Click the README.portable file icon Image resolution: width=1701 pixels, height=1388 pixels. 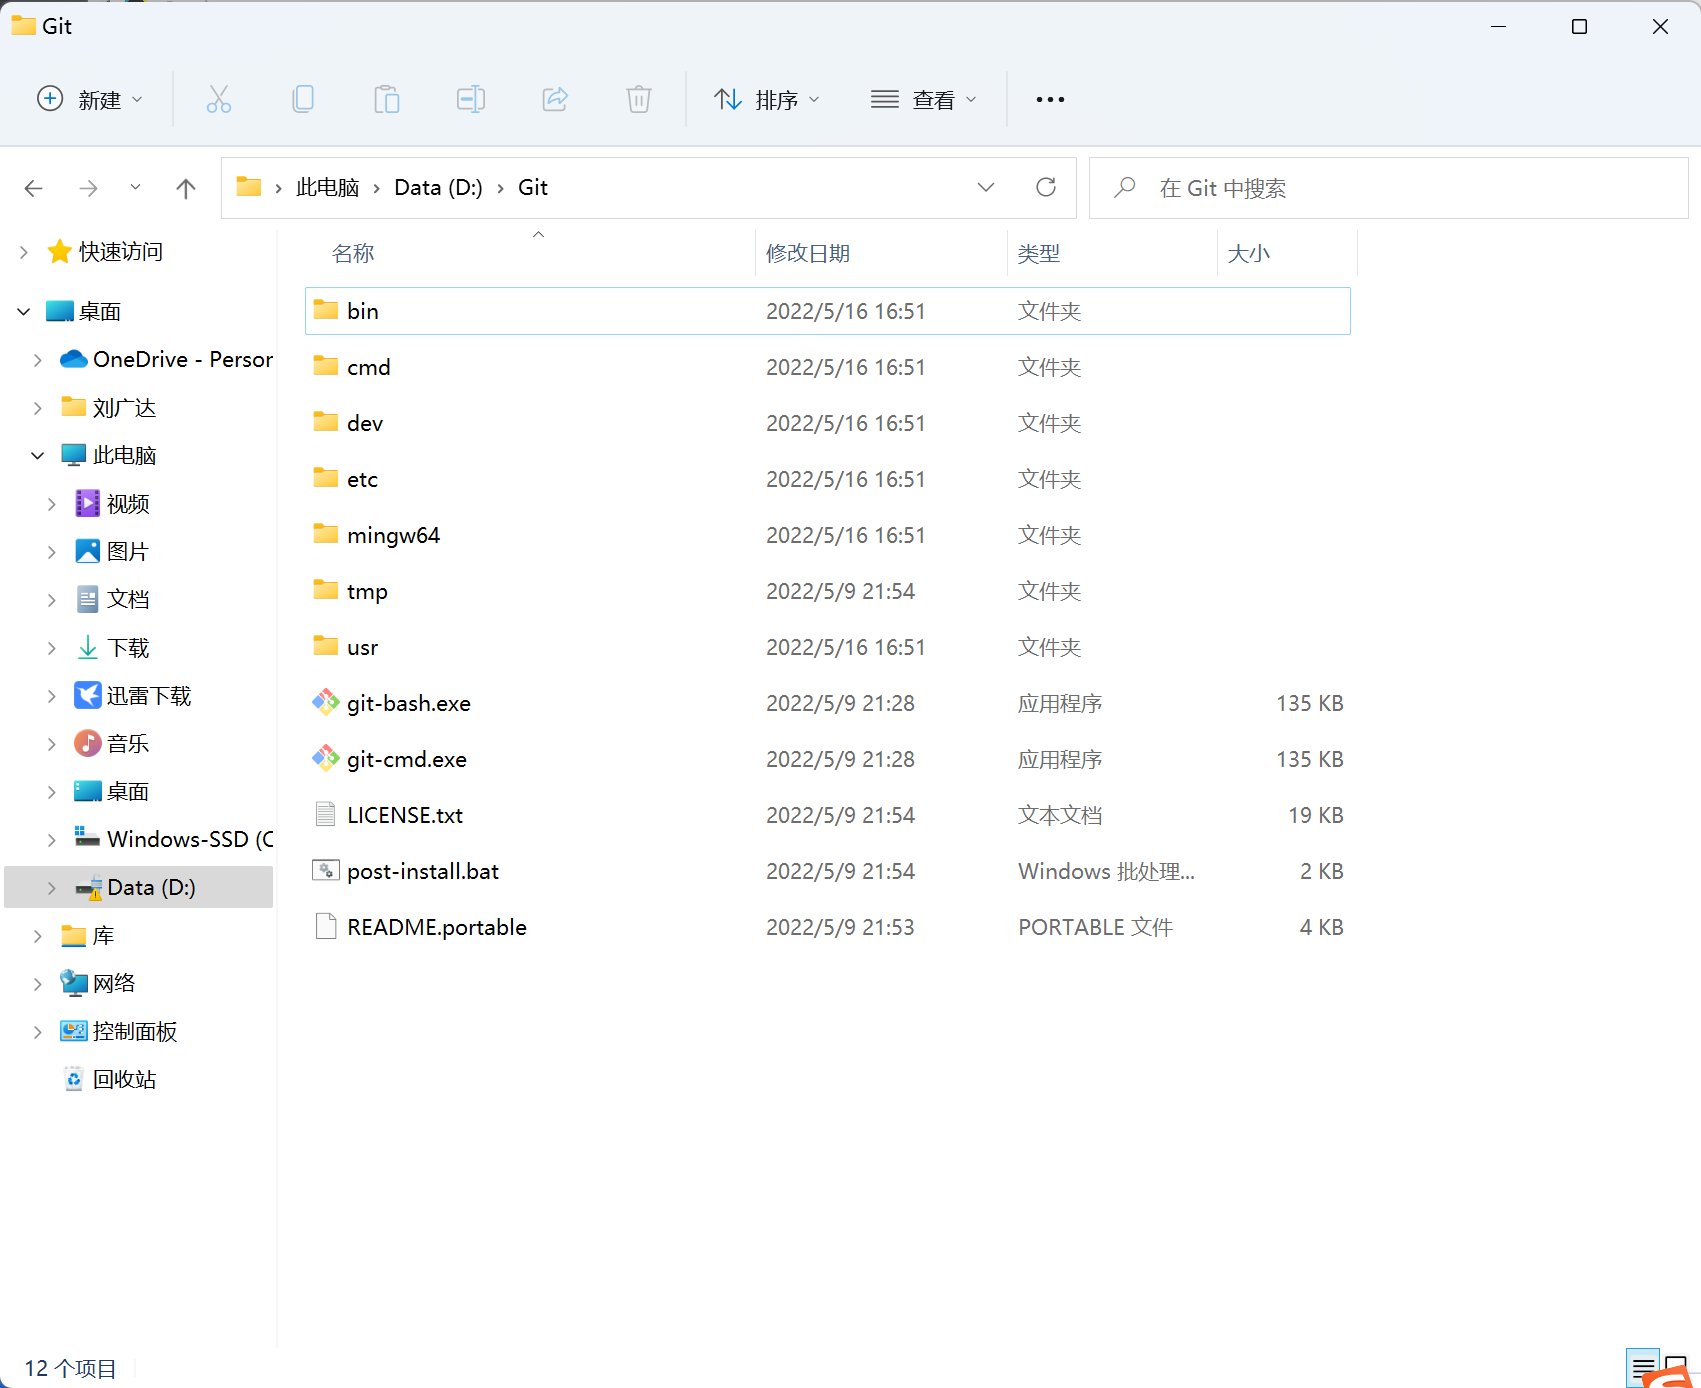(325, 927)
